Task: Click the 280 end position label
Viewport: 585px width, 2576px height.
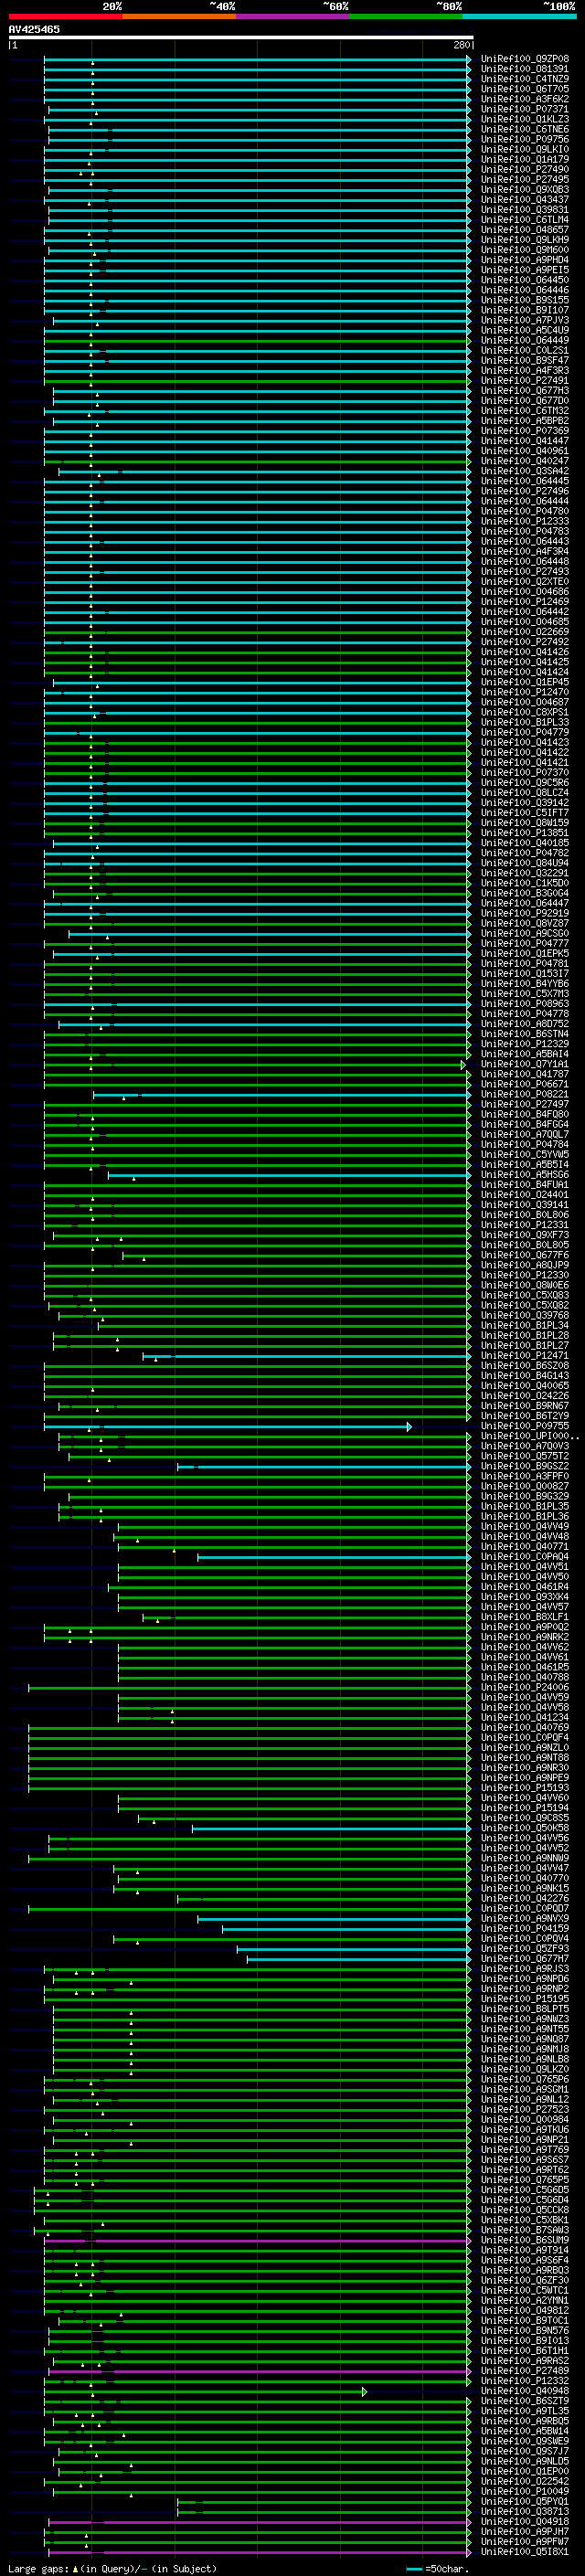Action: 461,45
